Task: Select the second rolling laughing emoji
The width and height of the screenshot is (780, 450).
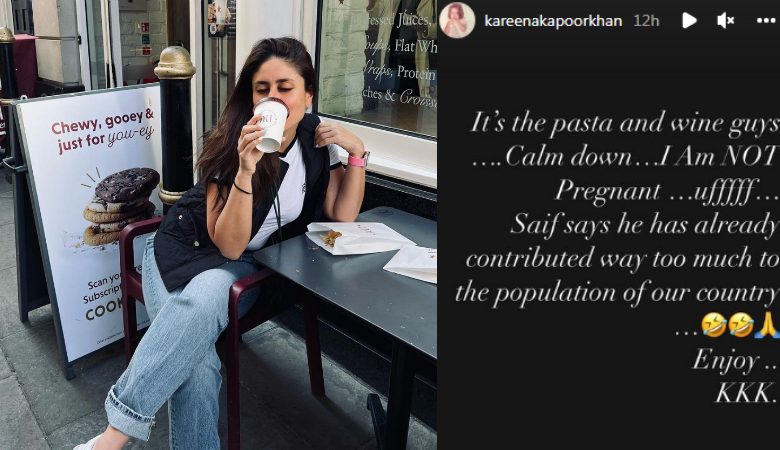Action: (740, 324)
